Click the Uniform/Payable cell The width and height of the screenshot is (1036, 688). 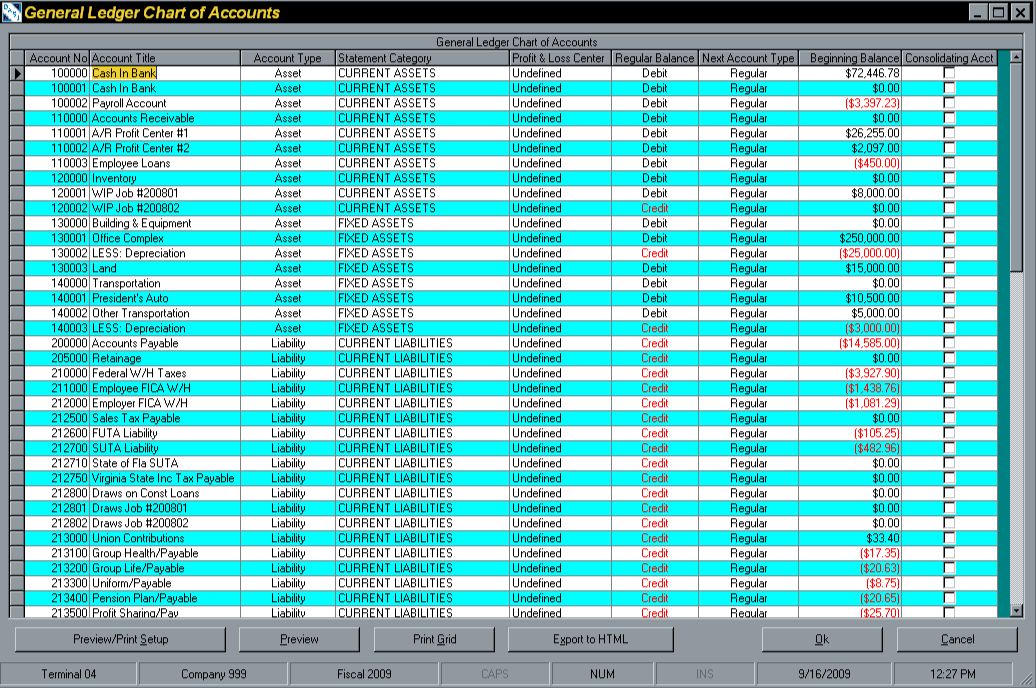coord(165,583)
